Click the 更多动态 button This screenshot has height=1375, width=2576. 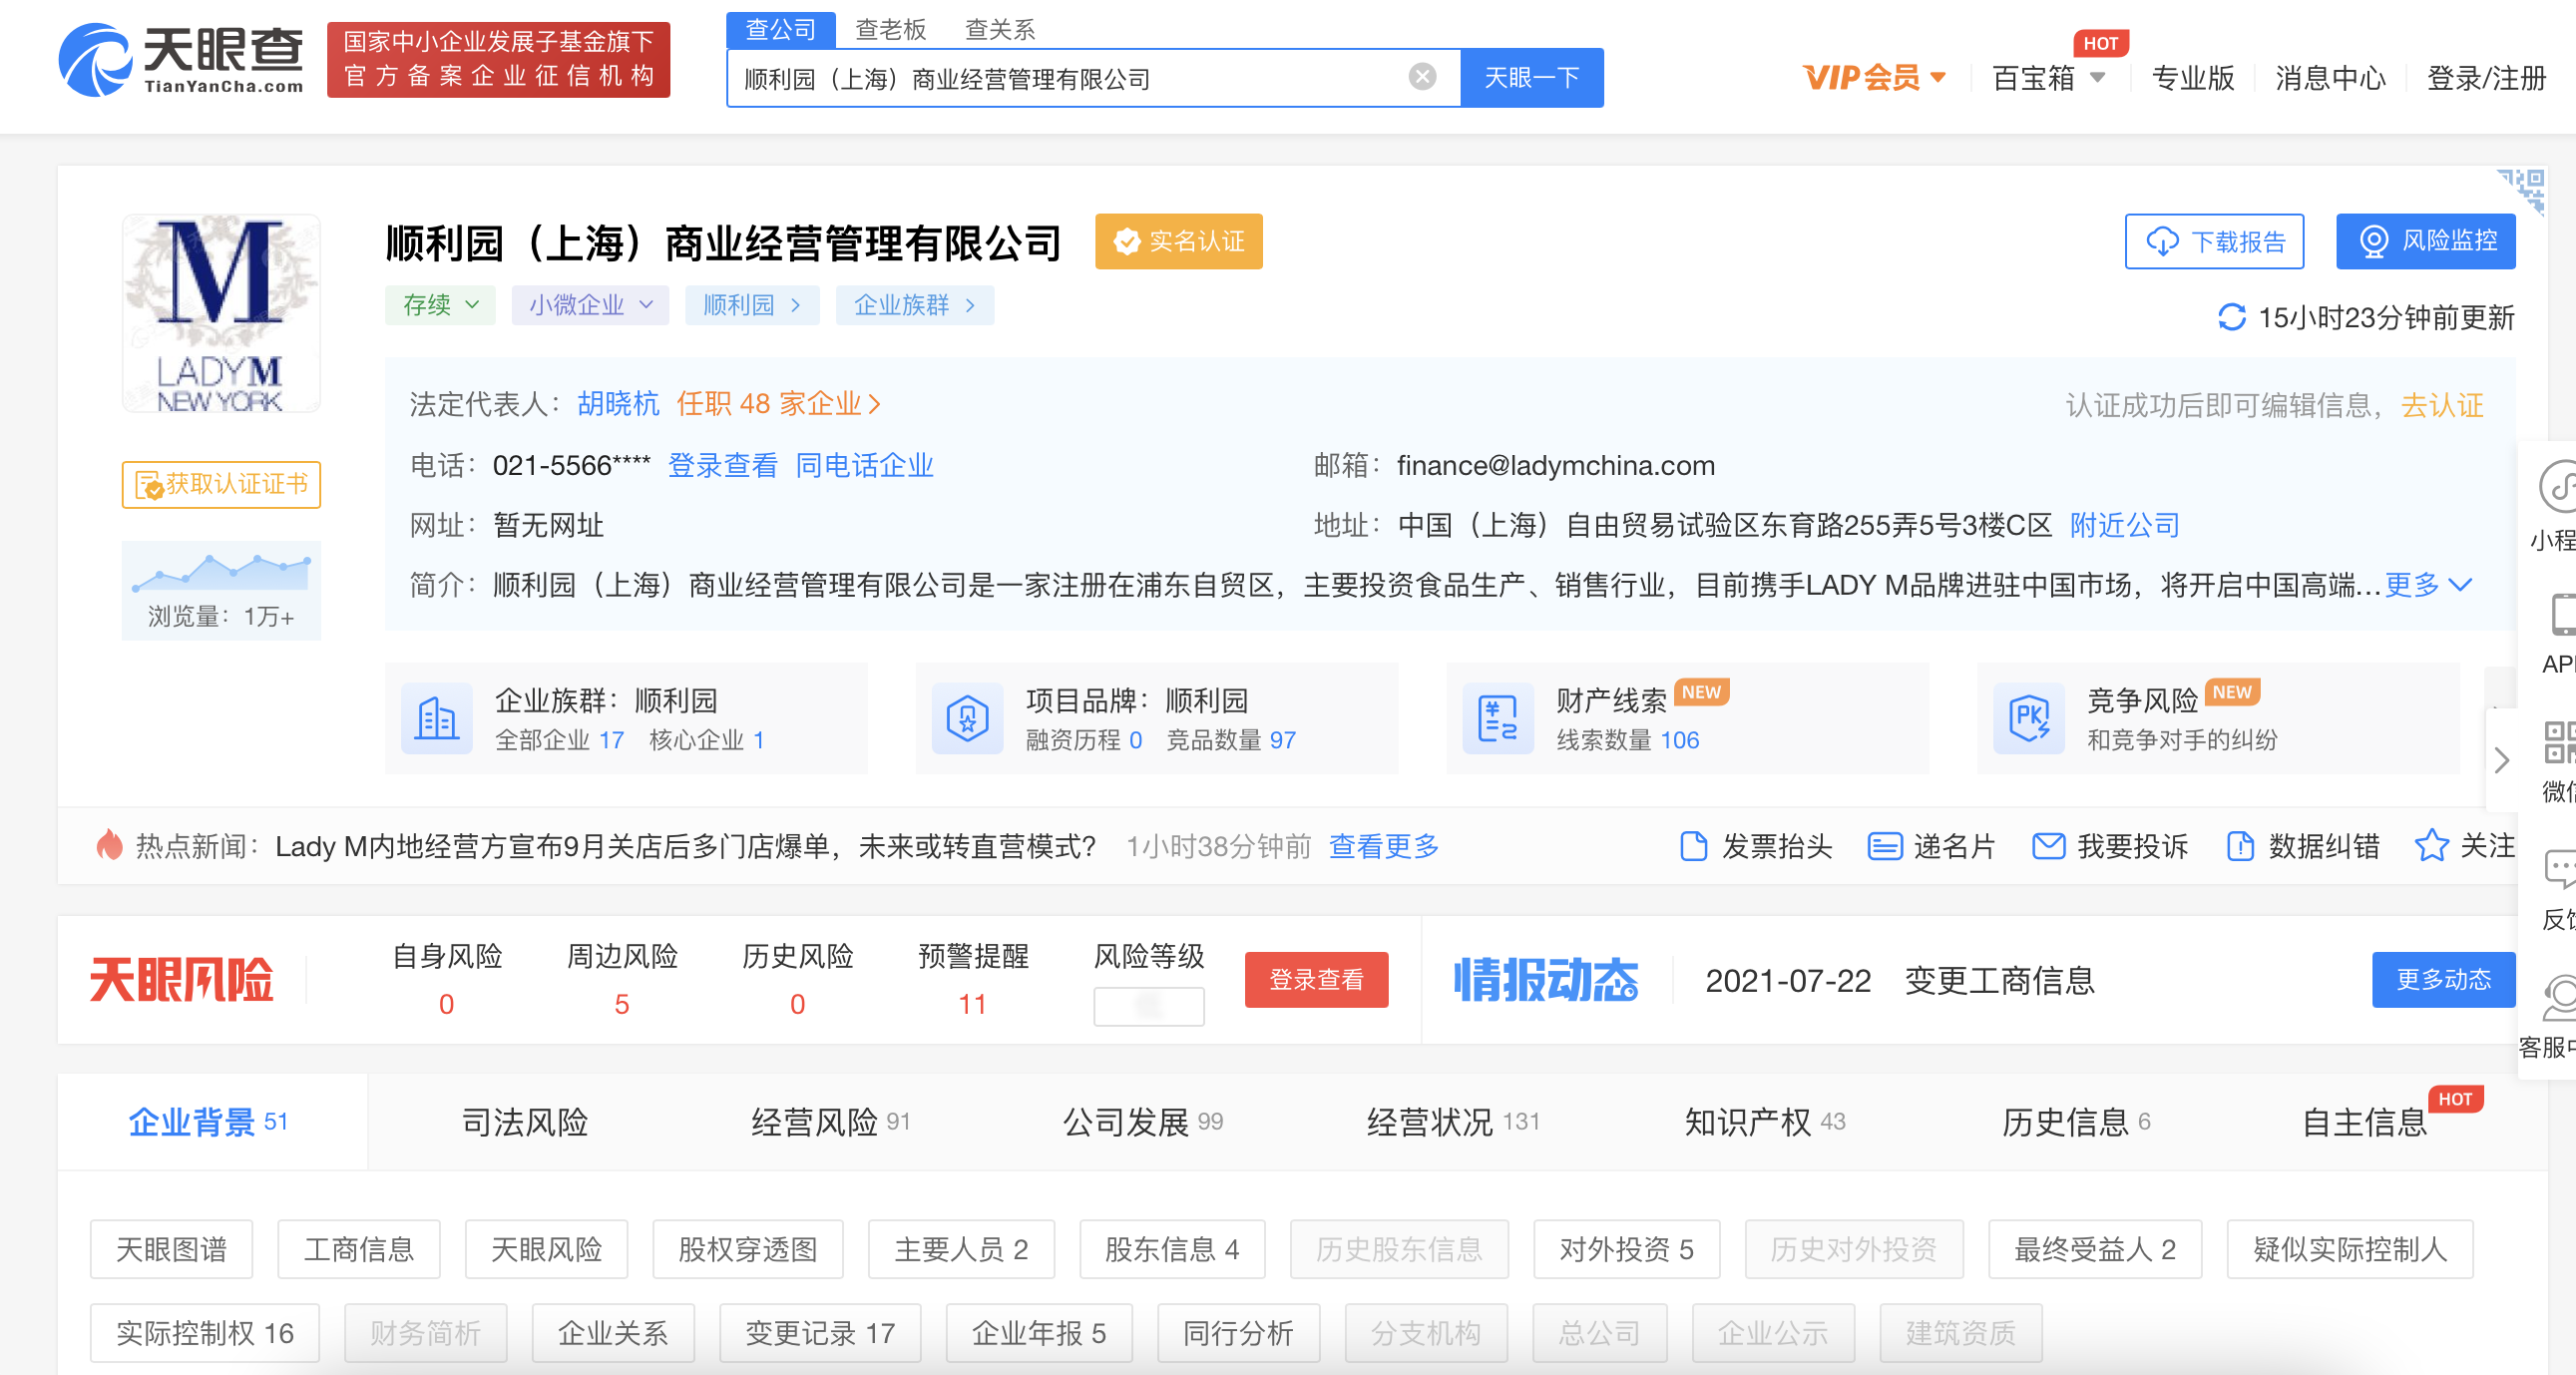[x=2443, y=979]
